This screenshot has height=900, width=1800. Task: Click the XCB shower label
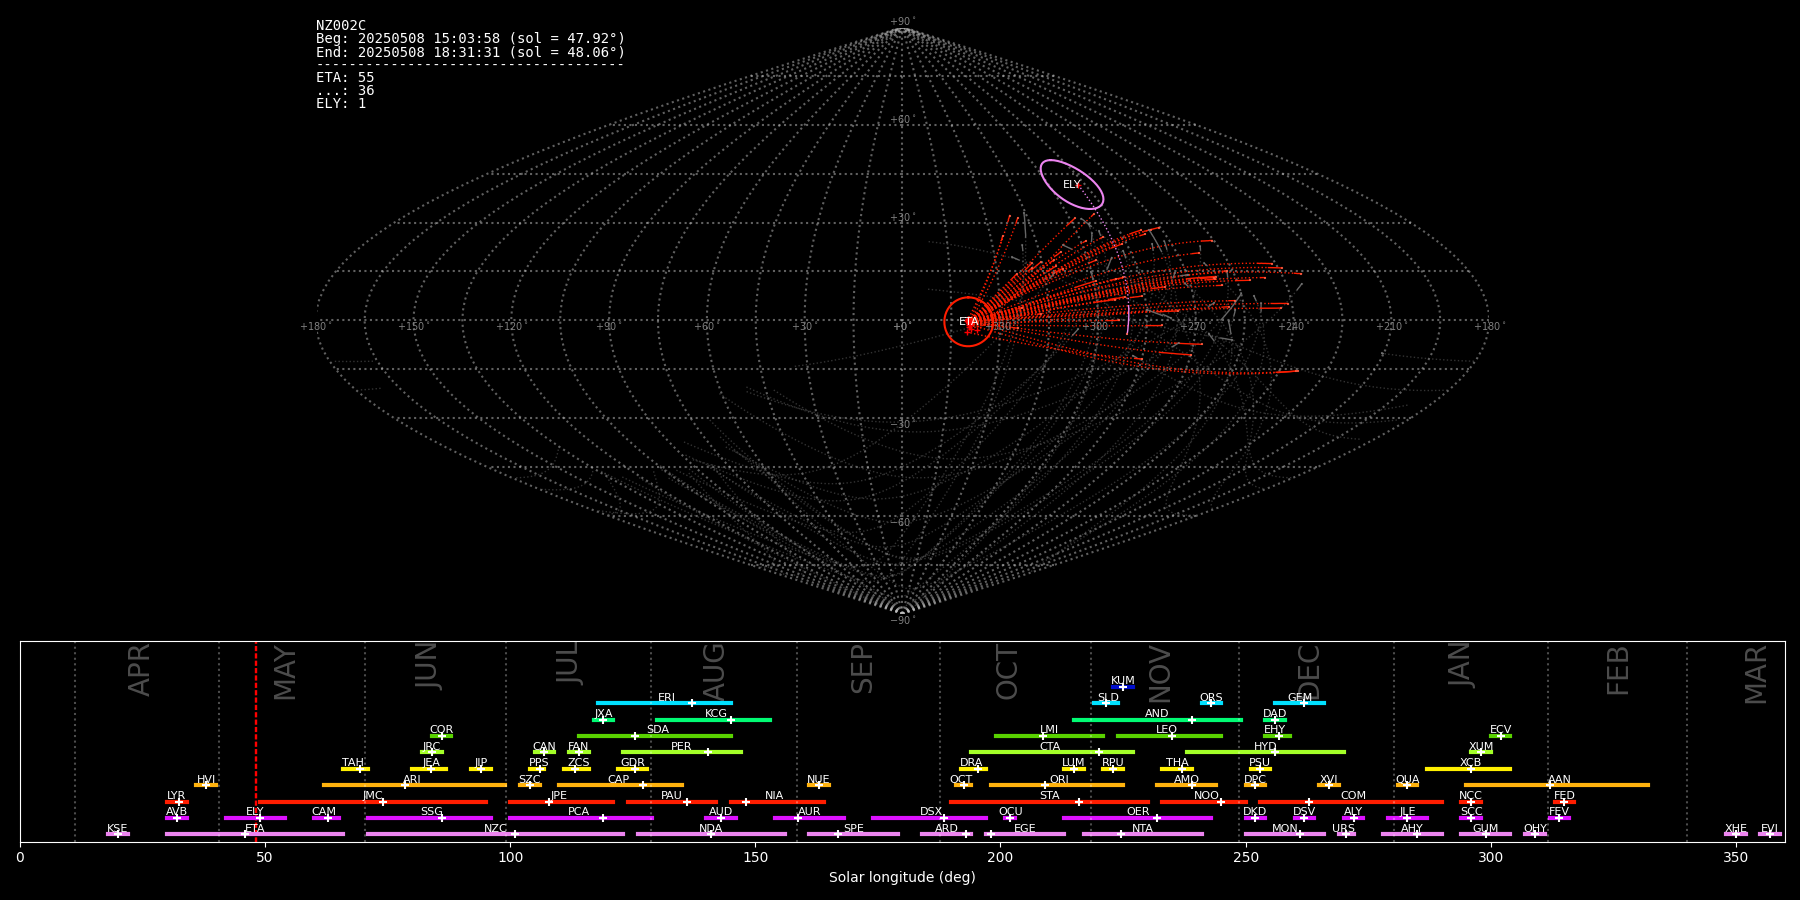pyautogui.click(x=1470, y=763)
